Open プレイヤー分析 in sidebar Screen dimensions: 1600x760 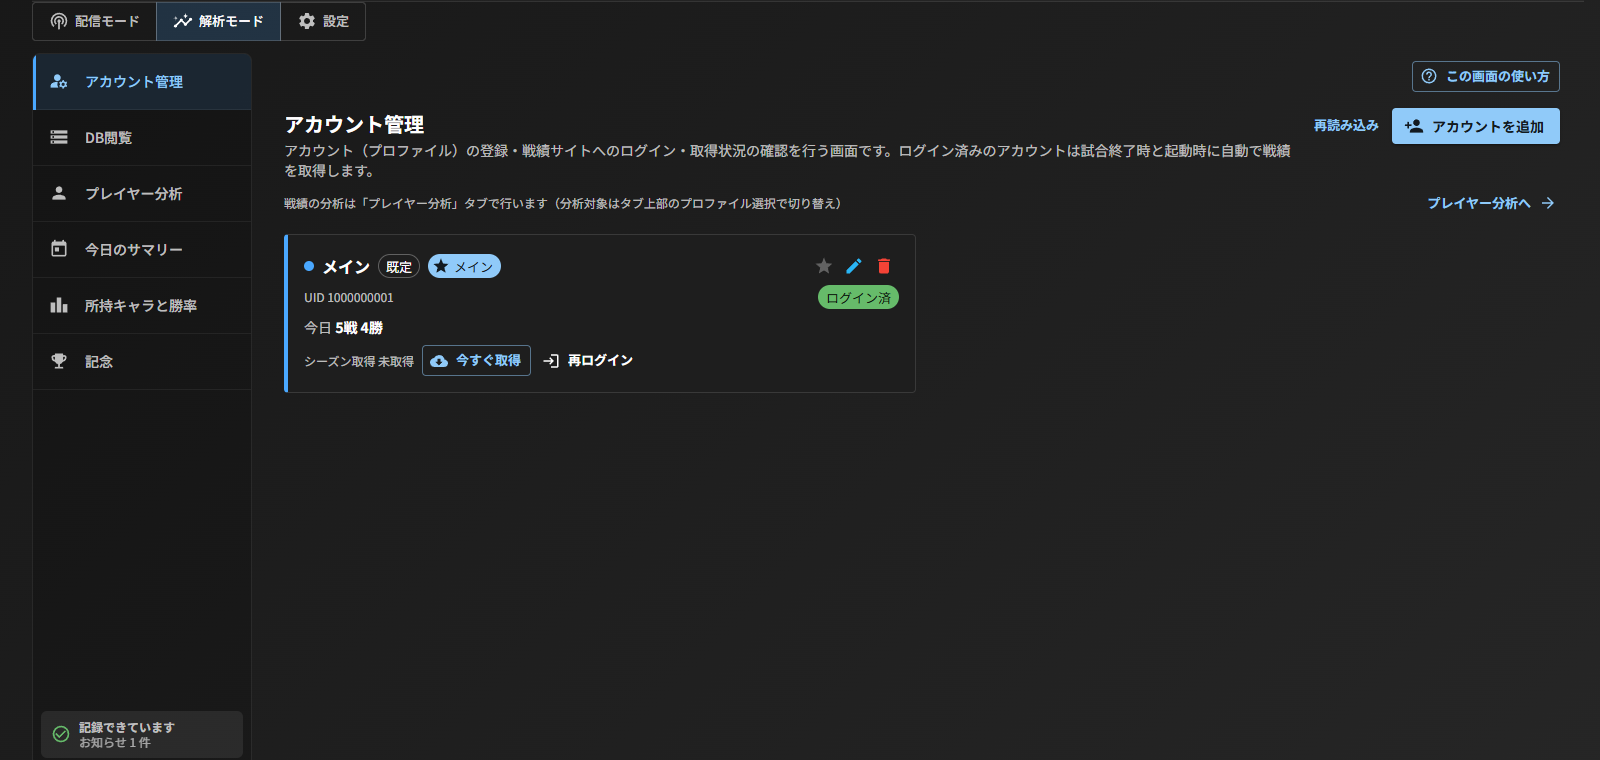click(x=142, y=194)
